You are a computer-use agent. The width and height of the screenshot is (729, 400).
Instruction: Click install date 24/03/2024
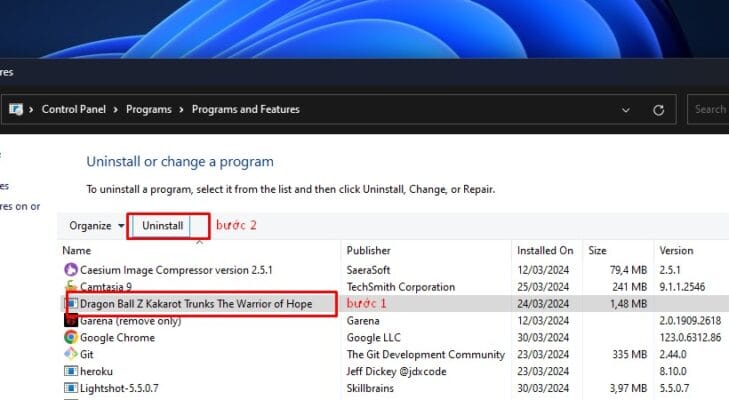(543, 304)
